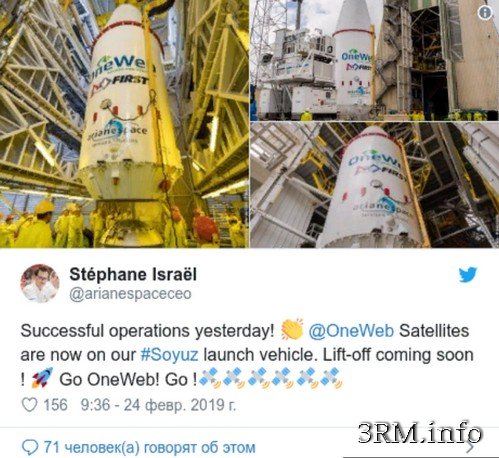
Task: Open the Twitter bird logo
Action: 468,275
